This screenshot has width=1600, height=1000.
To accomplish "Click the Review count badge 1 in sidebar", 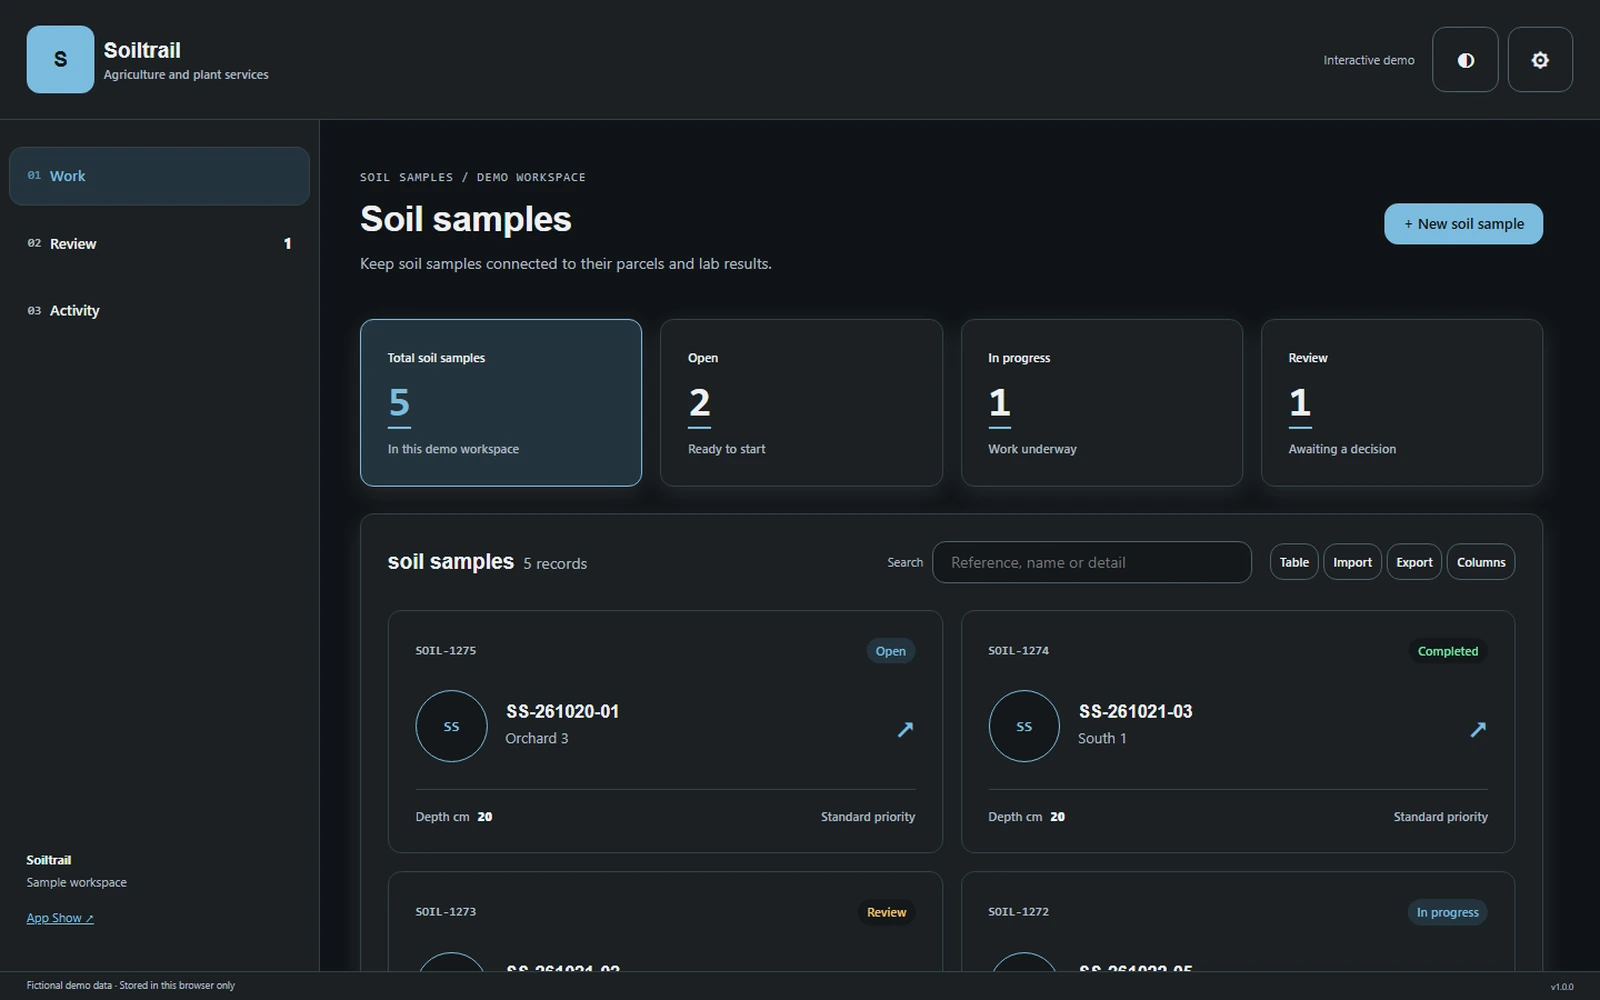I will 287,243.
